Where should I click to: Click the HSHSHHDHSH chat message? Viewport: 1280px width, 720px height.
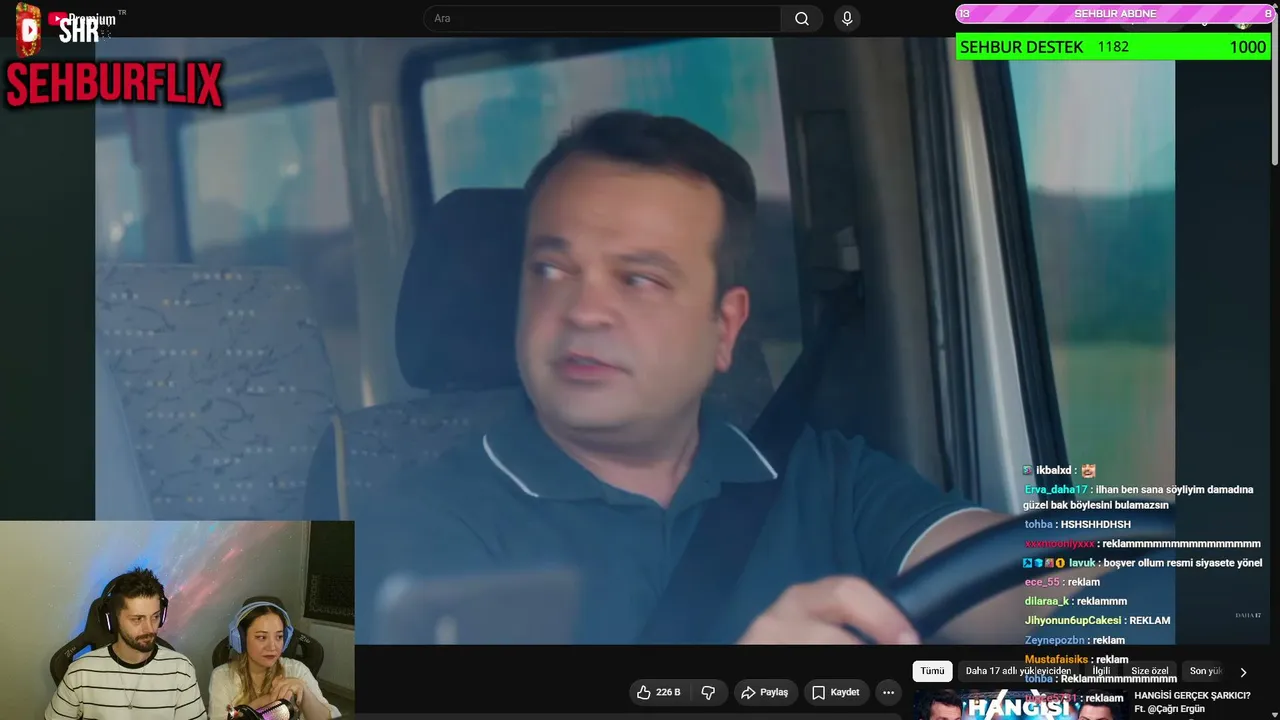tap(1078, 524)
